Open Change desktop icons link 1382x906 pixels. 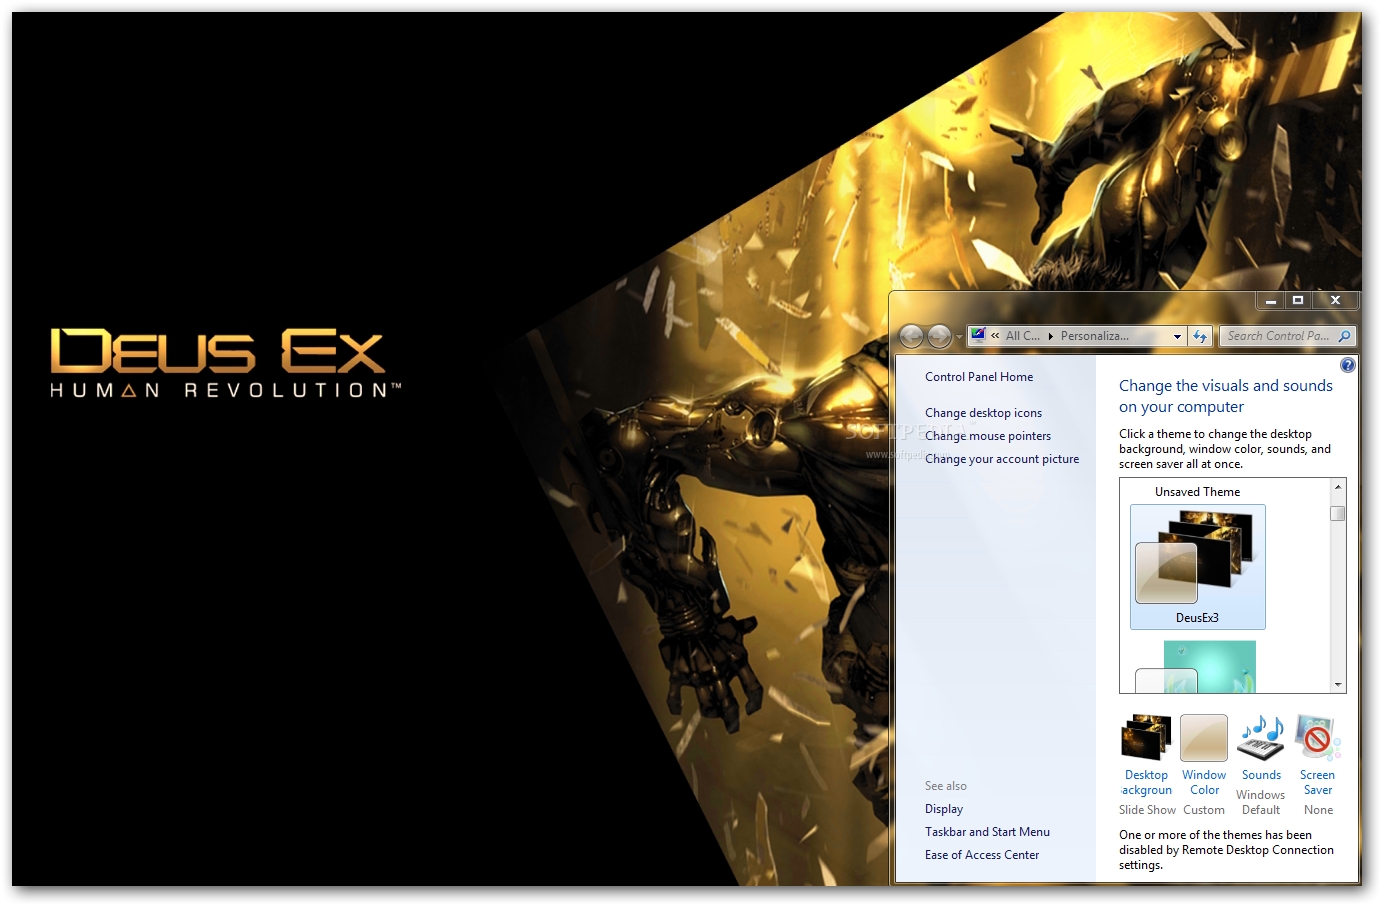click(x=983, y=413)
